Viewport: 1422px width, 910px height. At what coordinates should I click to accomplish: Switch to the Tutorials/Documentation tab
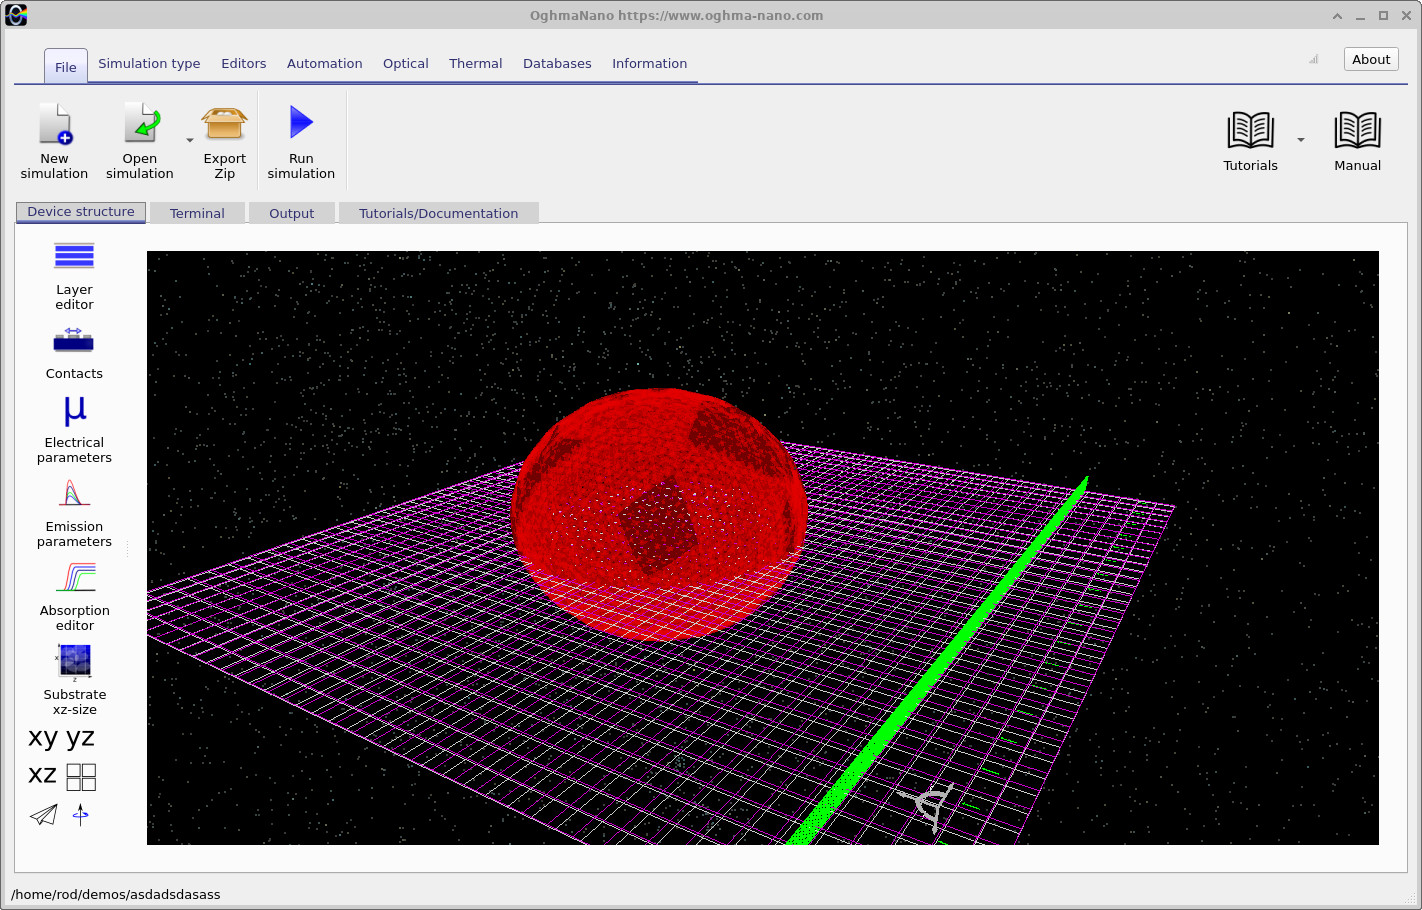click(439, 213)
